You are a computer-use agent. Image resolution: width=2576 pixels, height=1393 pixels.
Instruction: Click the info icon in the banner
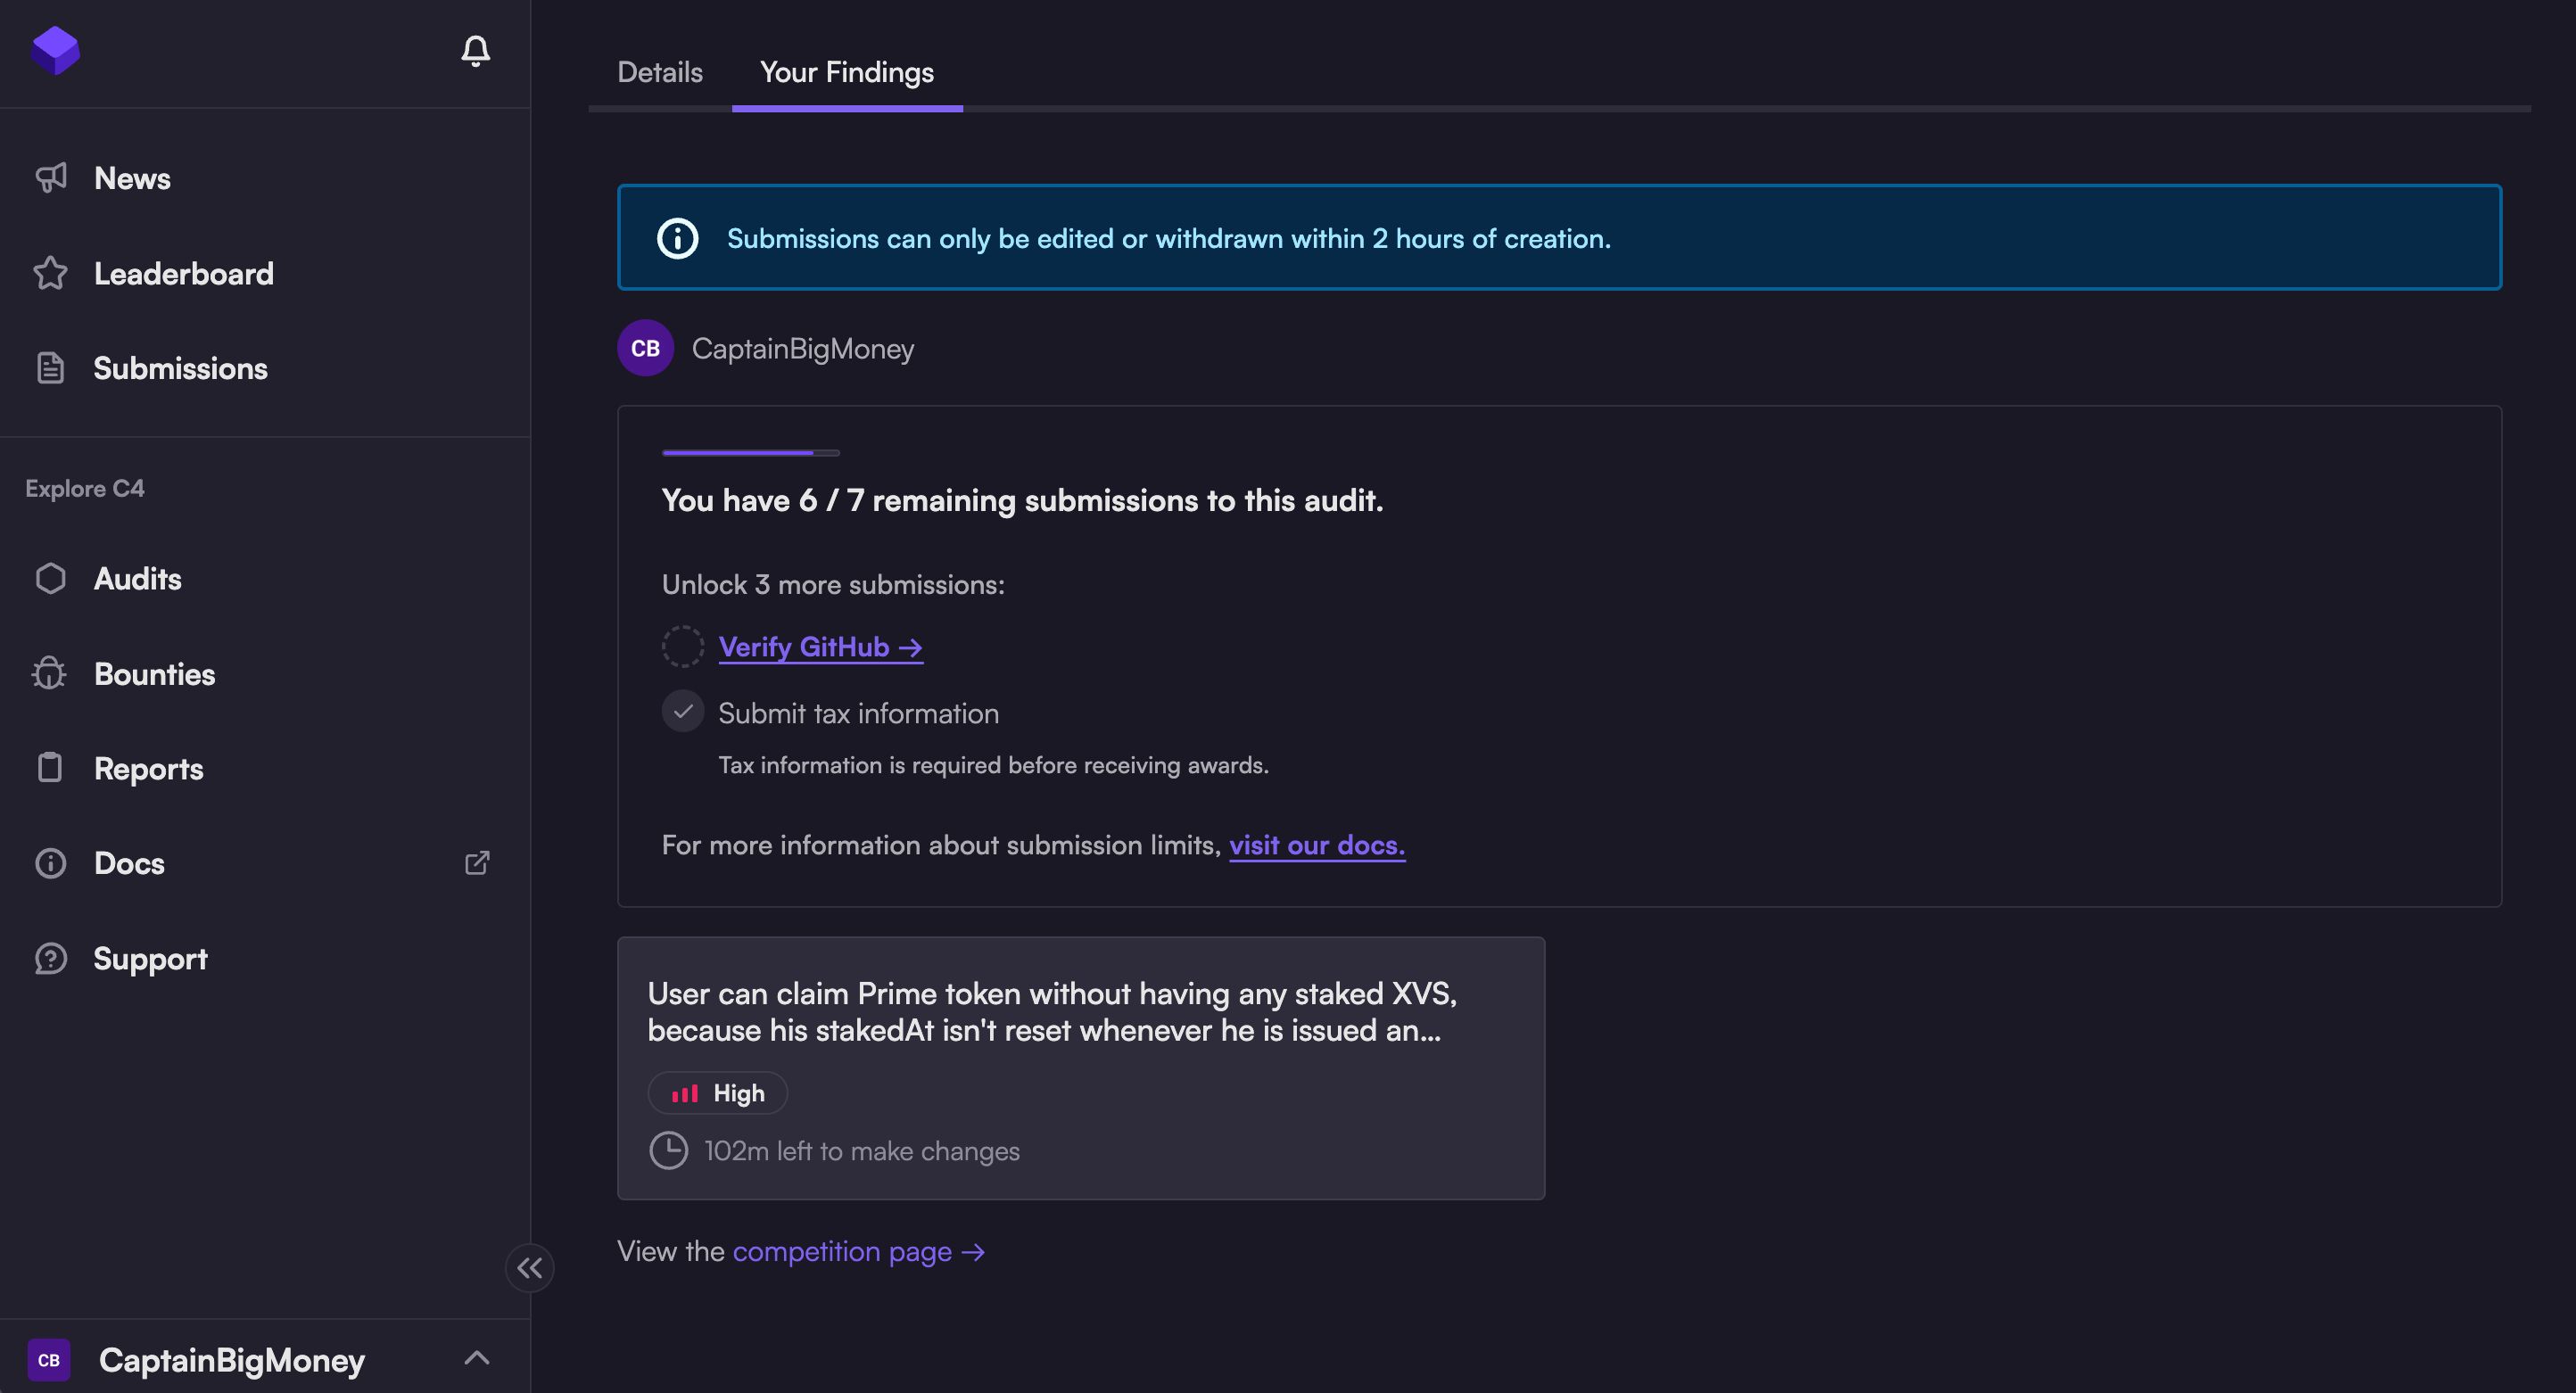click(x=677, y=238)
